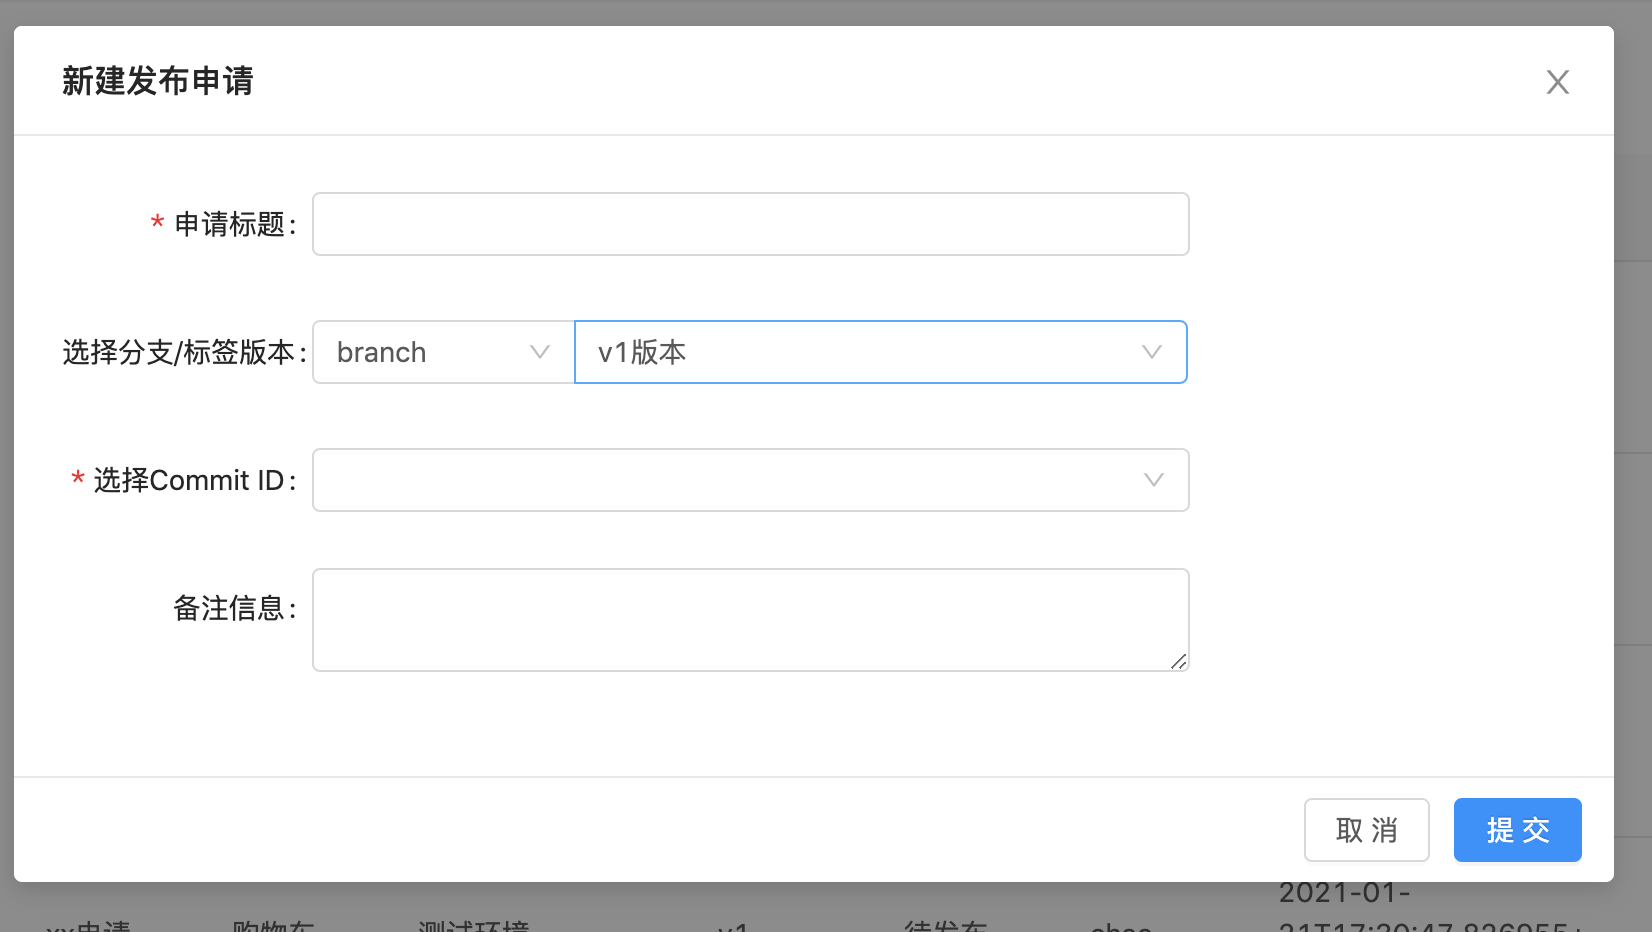Click the red asterisk beside 申请标题
1652x932 pixels.
point(157,222)
